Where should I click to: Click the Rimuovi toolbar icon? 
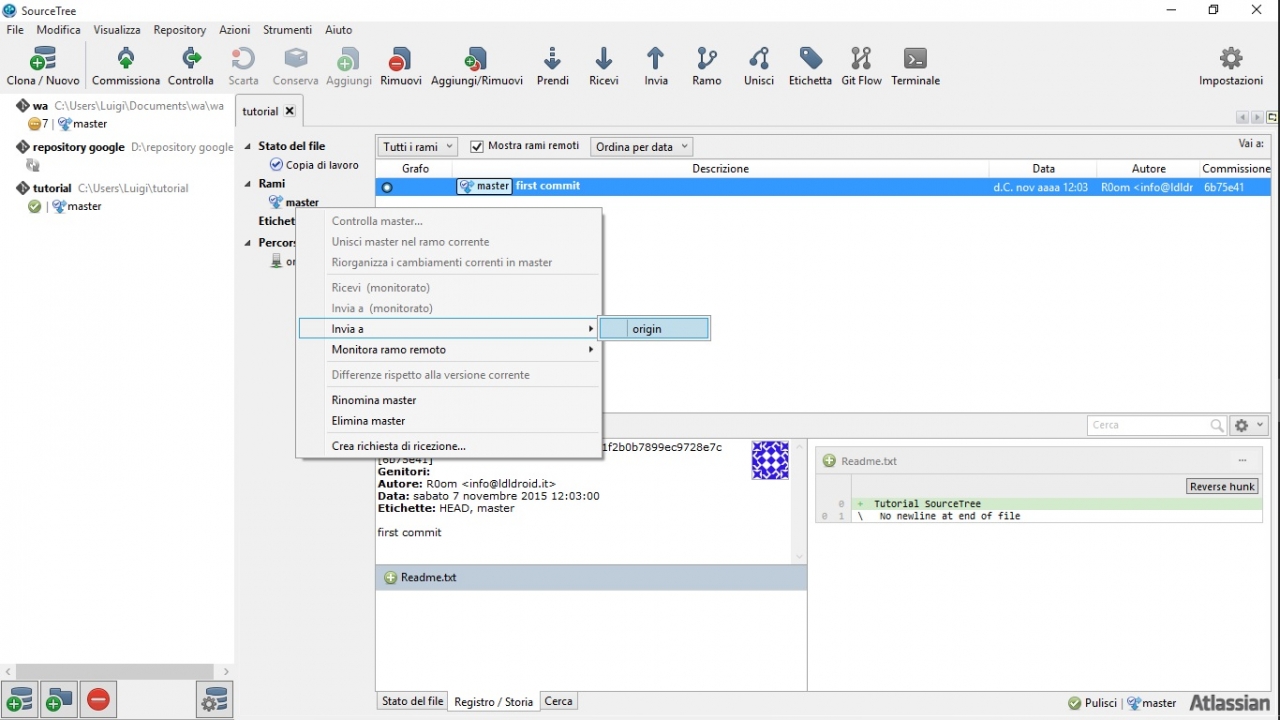pyautogui.click(x=400, y=59)
